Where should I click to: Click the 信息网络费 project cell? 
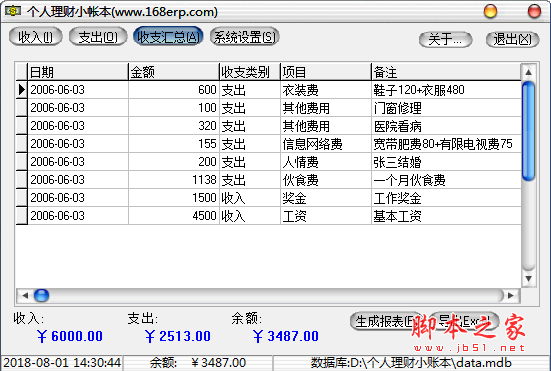tap(326, 144)
